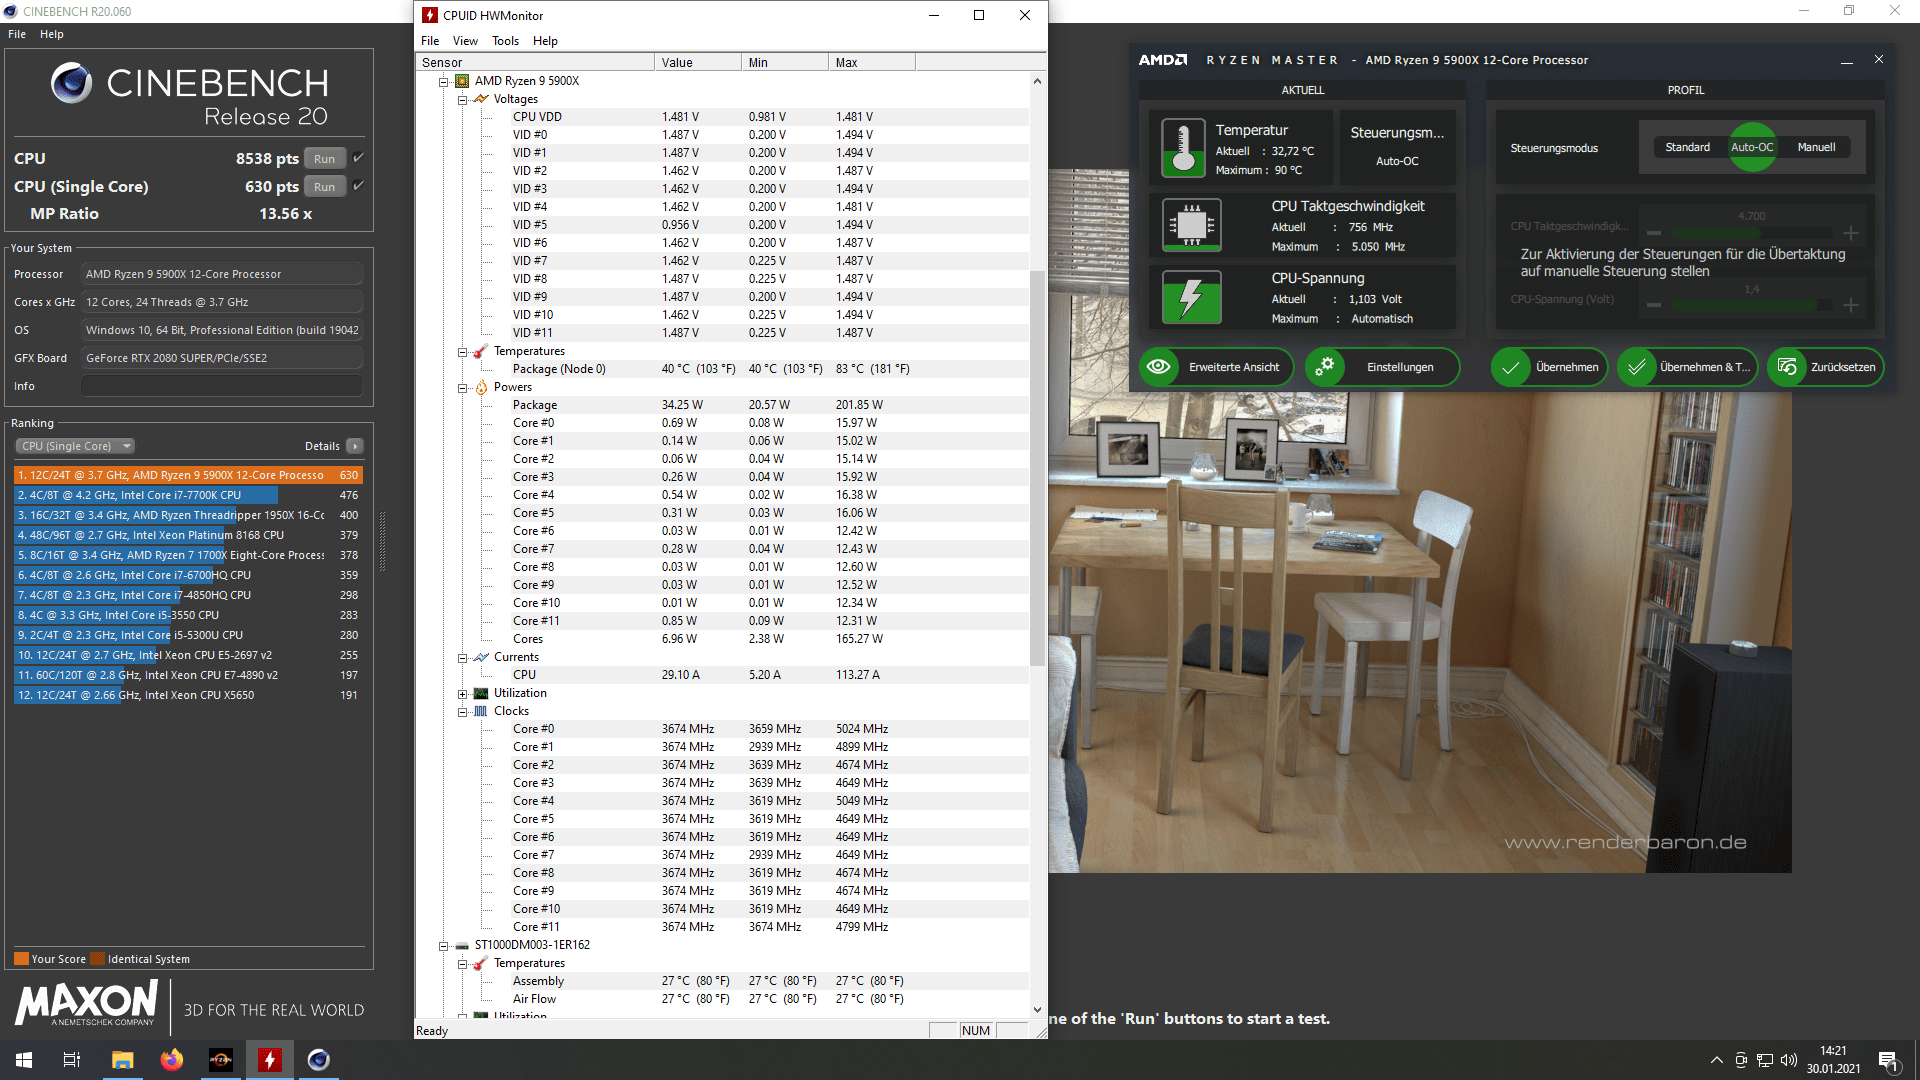1920x1080 pixels.
Task: Toggle the checkbox next to CPU Single Core Run
Action: coord(358,186)
